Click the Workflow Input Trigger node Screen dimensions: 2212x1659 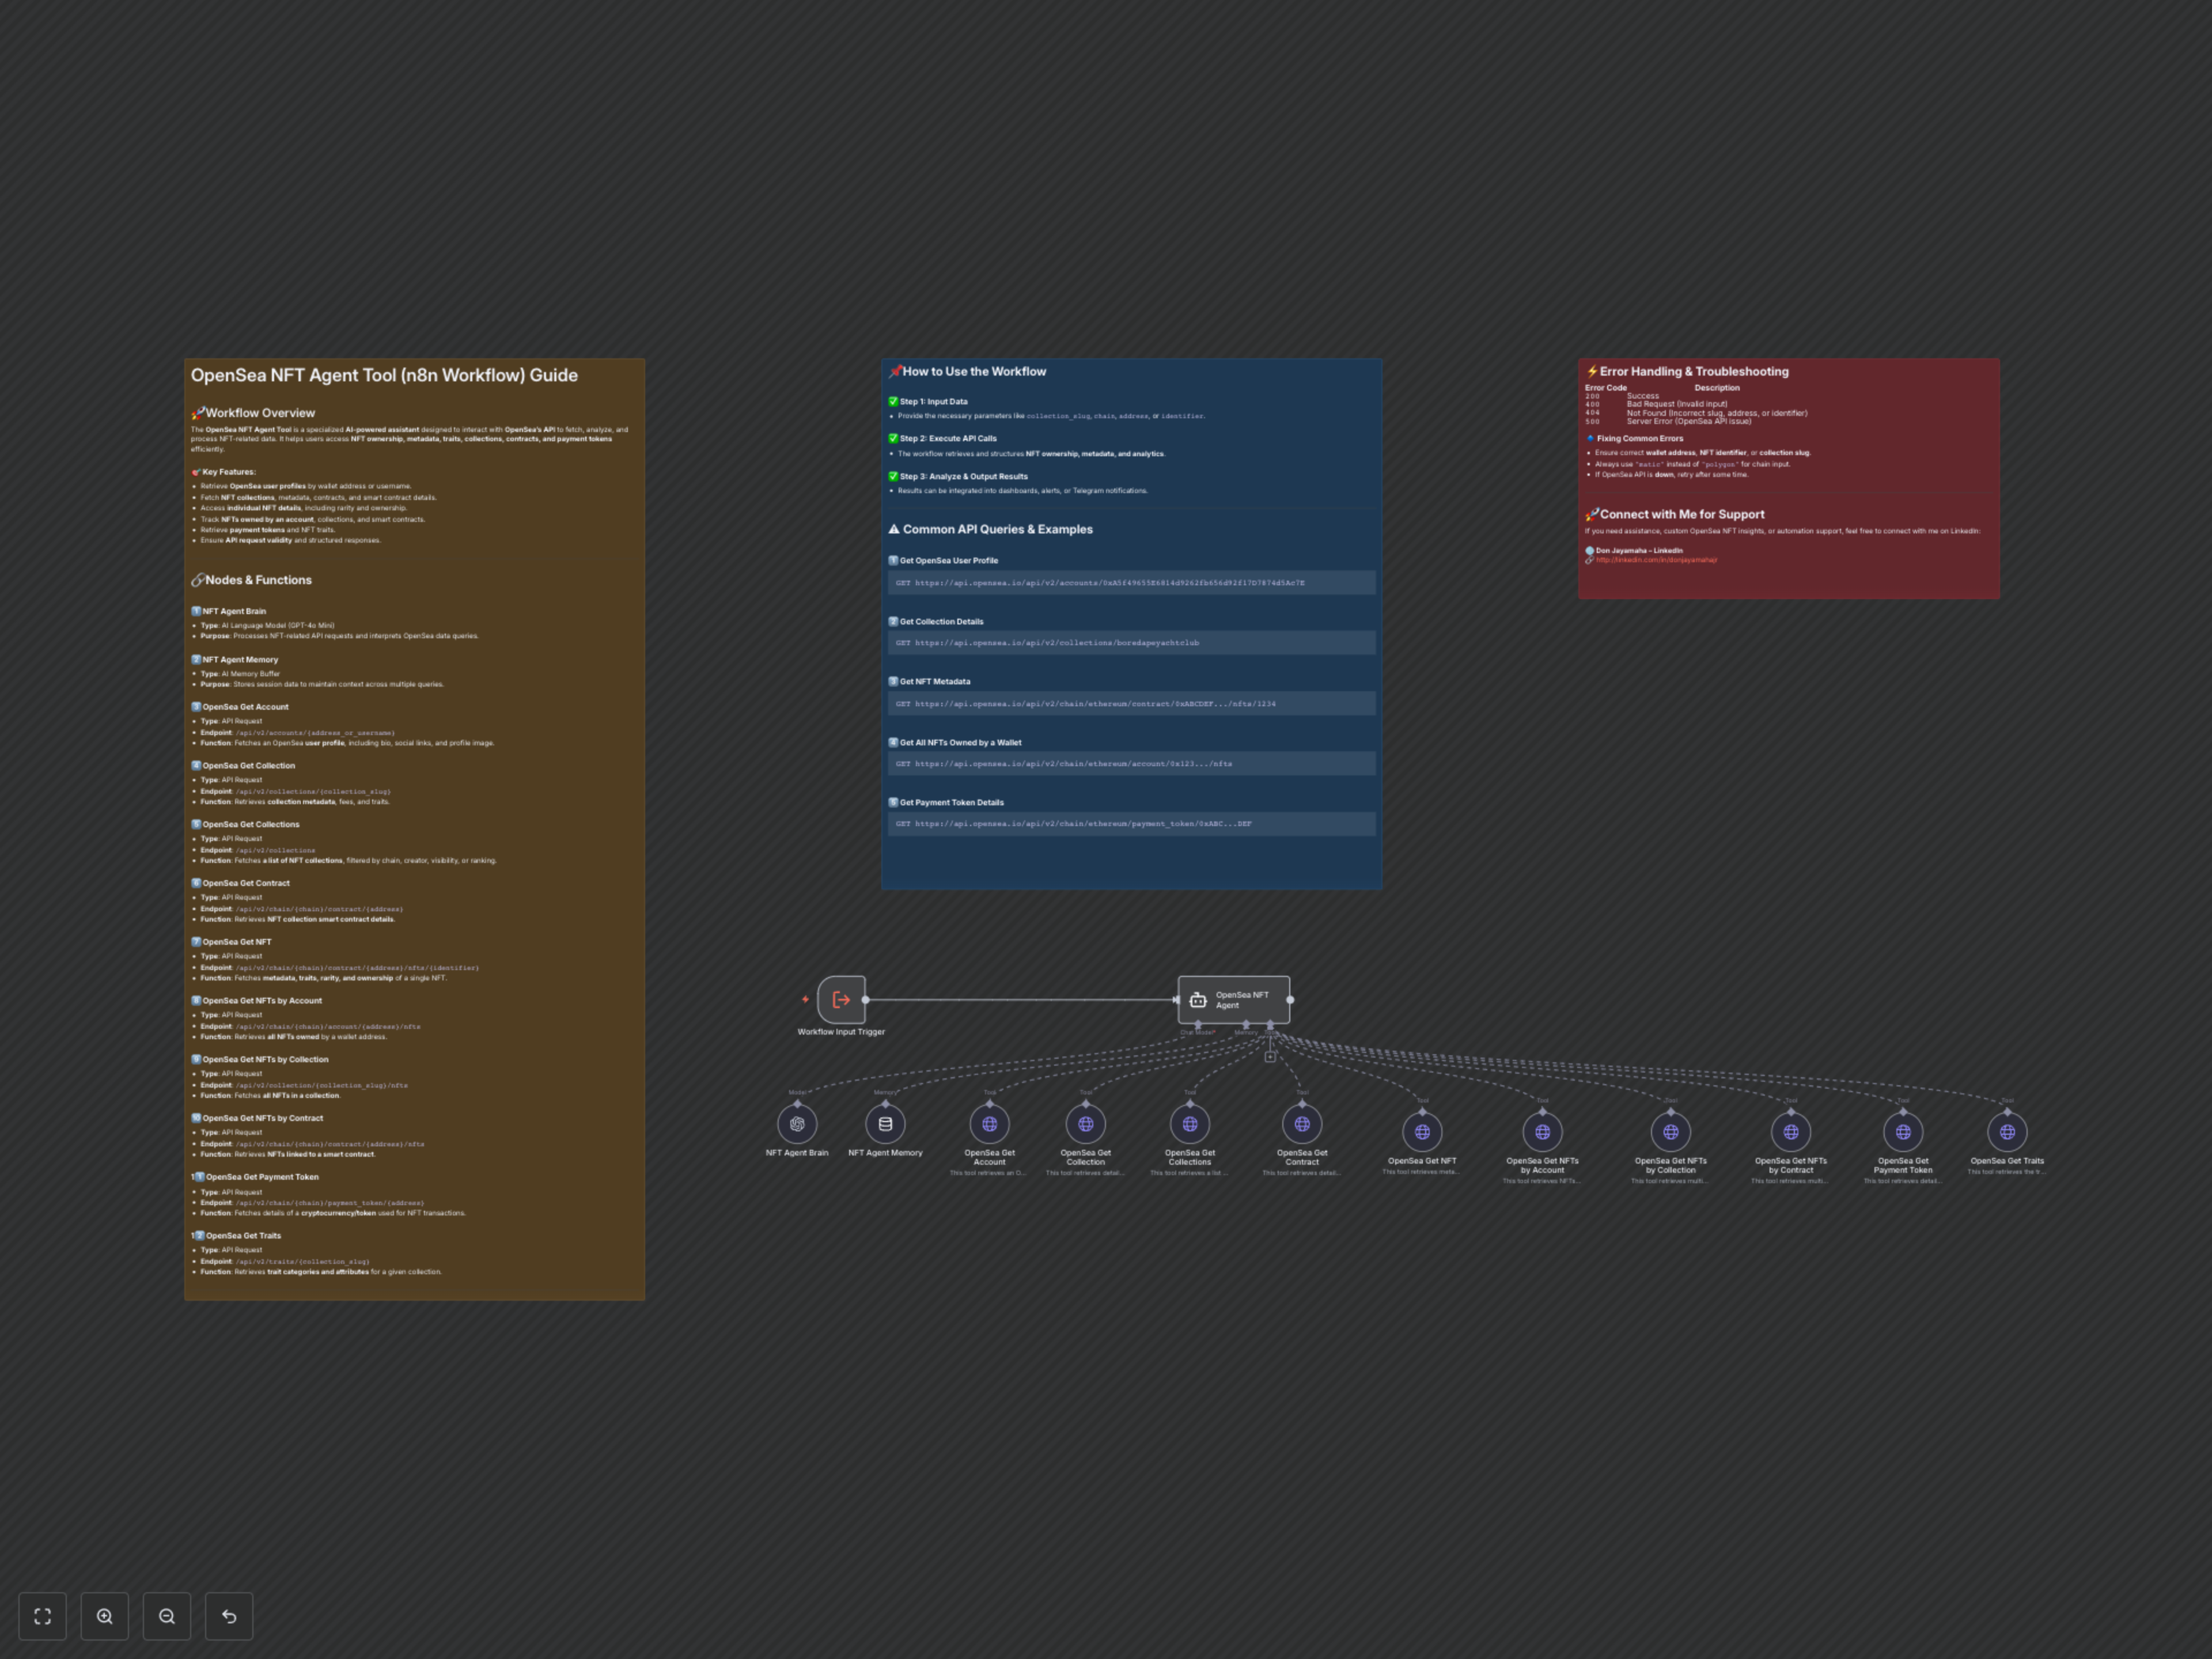(x=841, y=999)
